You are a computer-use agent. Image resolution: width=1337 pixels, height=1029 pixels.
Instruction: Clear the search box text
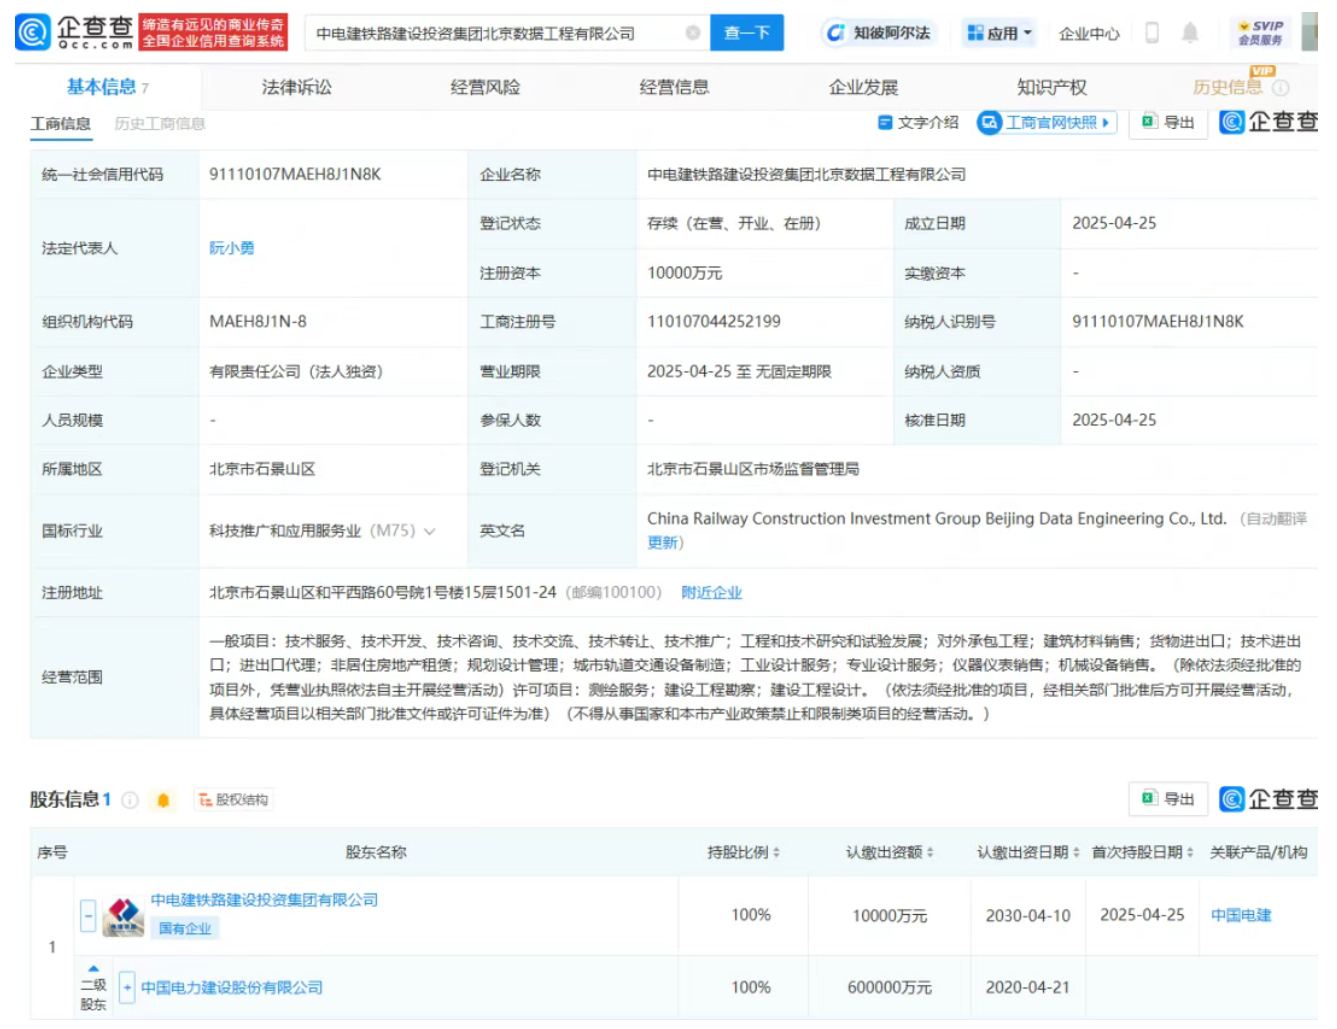point(692,33)
